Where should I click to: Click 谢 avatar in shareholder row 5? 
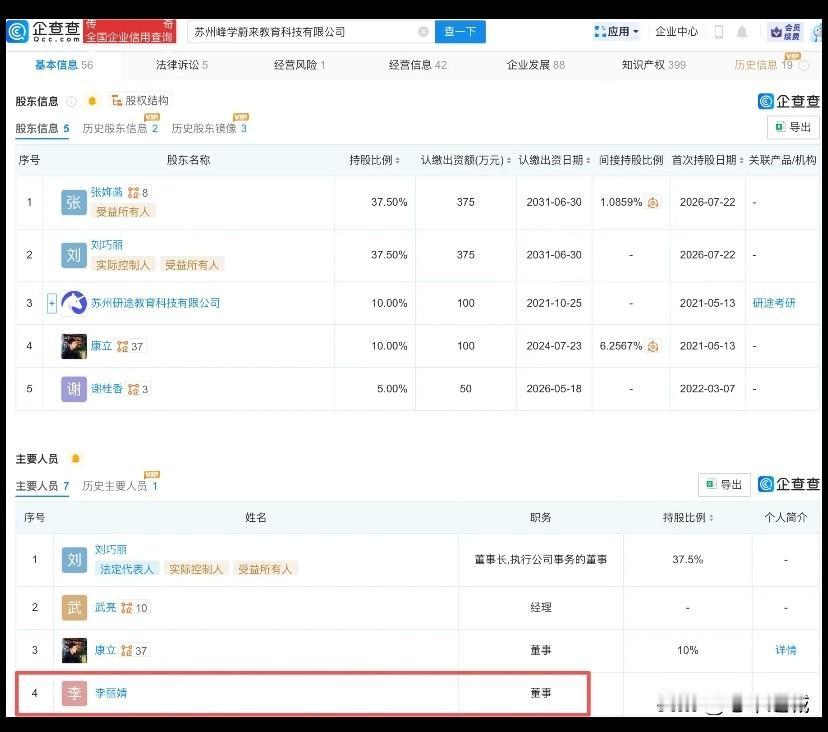[74, 389]
